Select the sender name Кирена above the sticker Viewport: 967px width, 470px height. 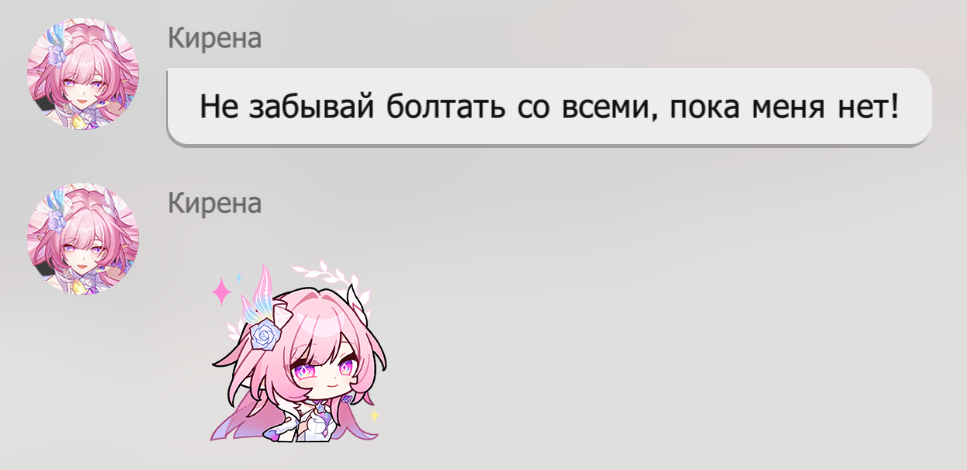(x=215, y=203)
